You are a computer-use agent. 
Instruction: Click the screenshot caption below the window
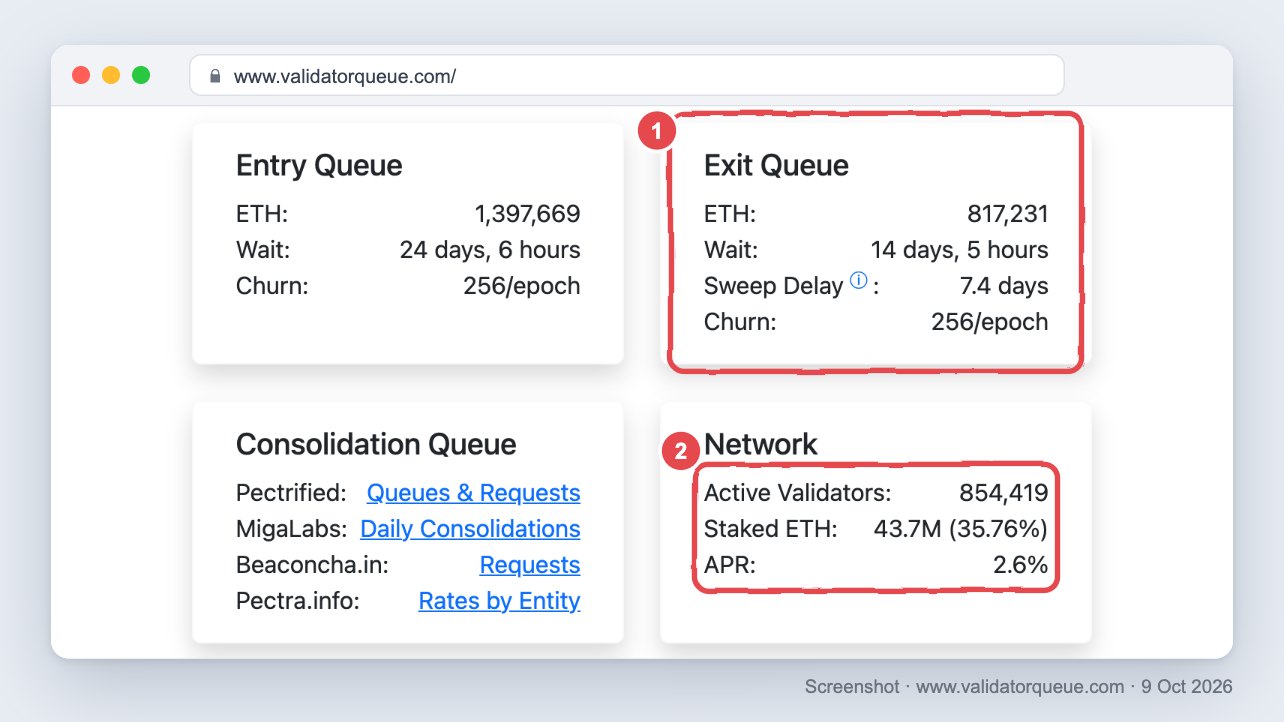coord(1018,687)
